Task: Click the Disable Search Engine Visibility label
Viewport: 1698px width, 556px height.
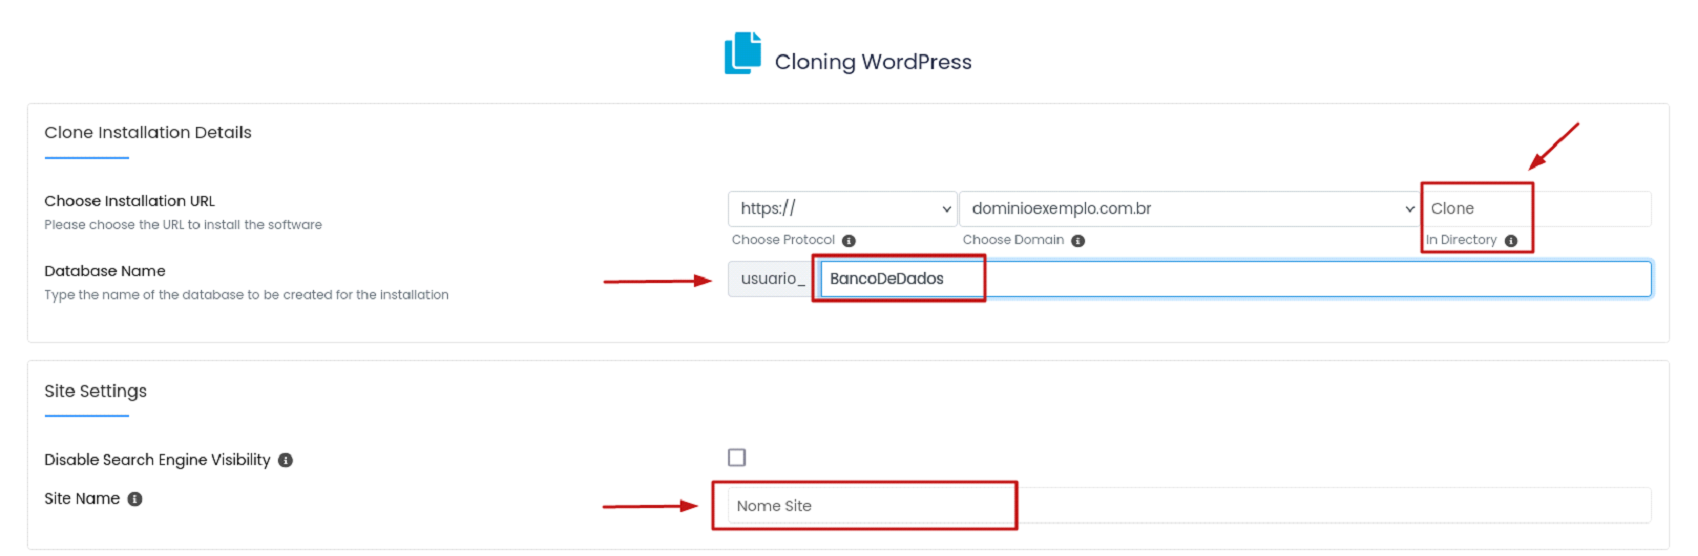Action: pos(157,460)
